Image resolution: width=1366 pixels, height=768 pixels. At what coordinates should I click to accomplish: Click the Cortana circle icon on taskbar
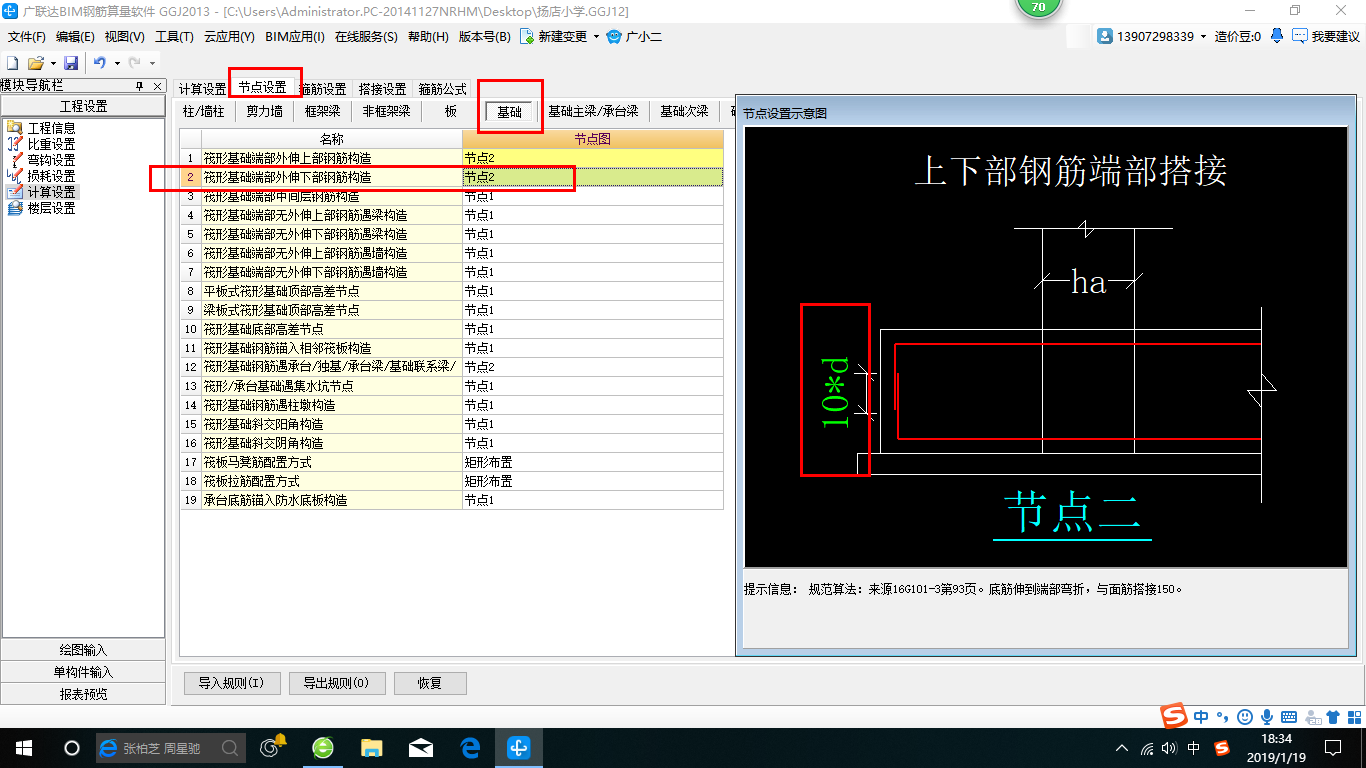(71, 747)
